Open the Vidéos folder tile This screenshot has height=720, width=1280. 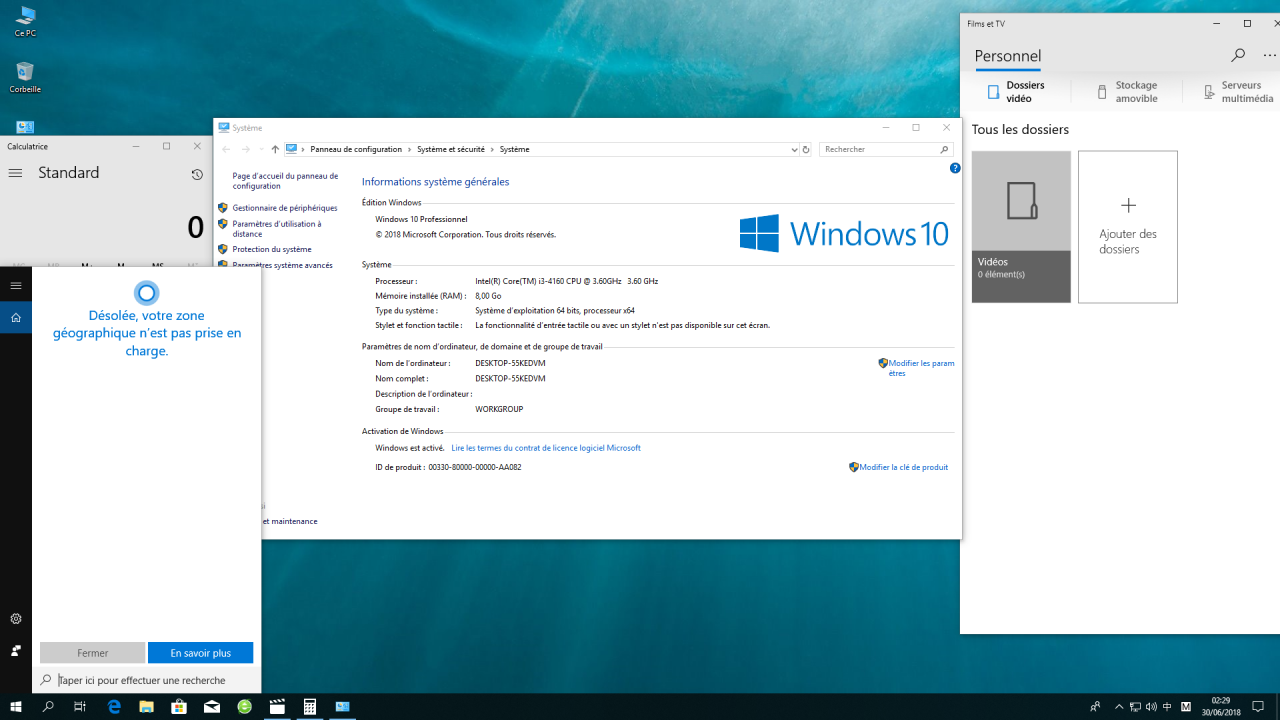[x=1021, y=227]
